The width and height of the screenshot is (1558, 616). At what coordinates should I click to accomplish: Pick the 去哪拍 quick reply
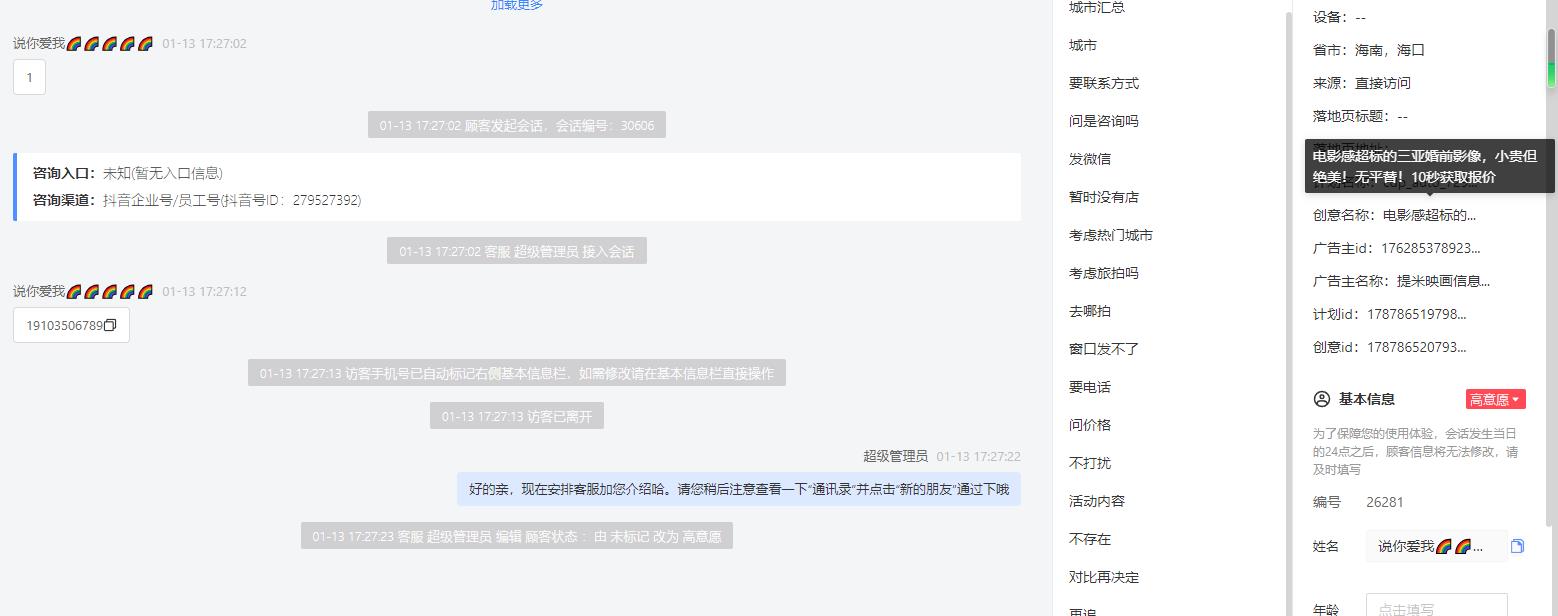tap(1090, 311)
